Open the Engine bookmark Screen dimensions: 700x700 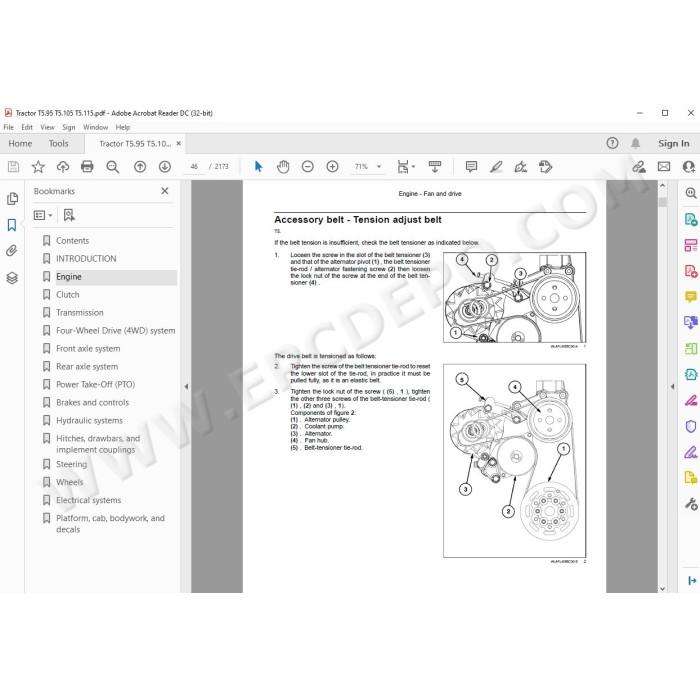69,277
